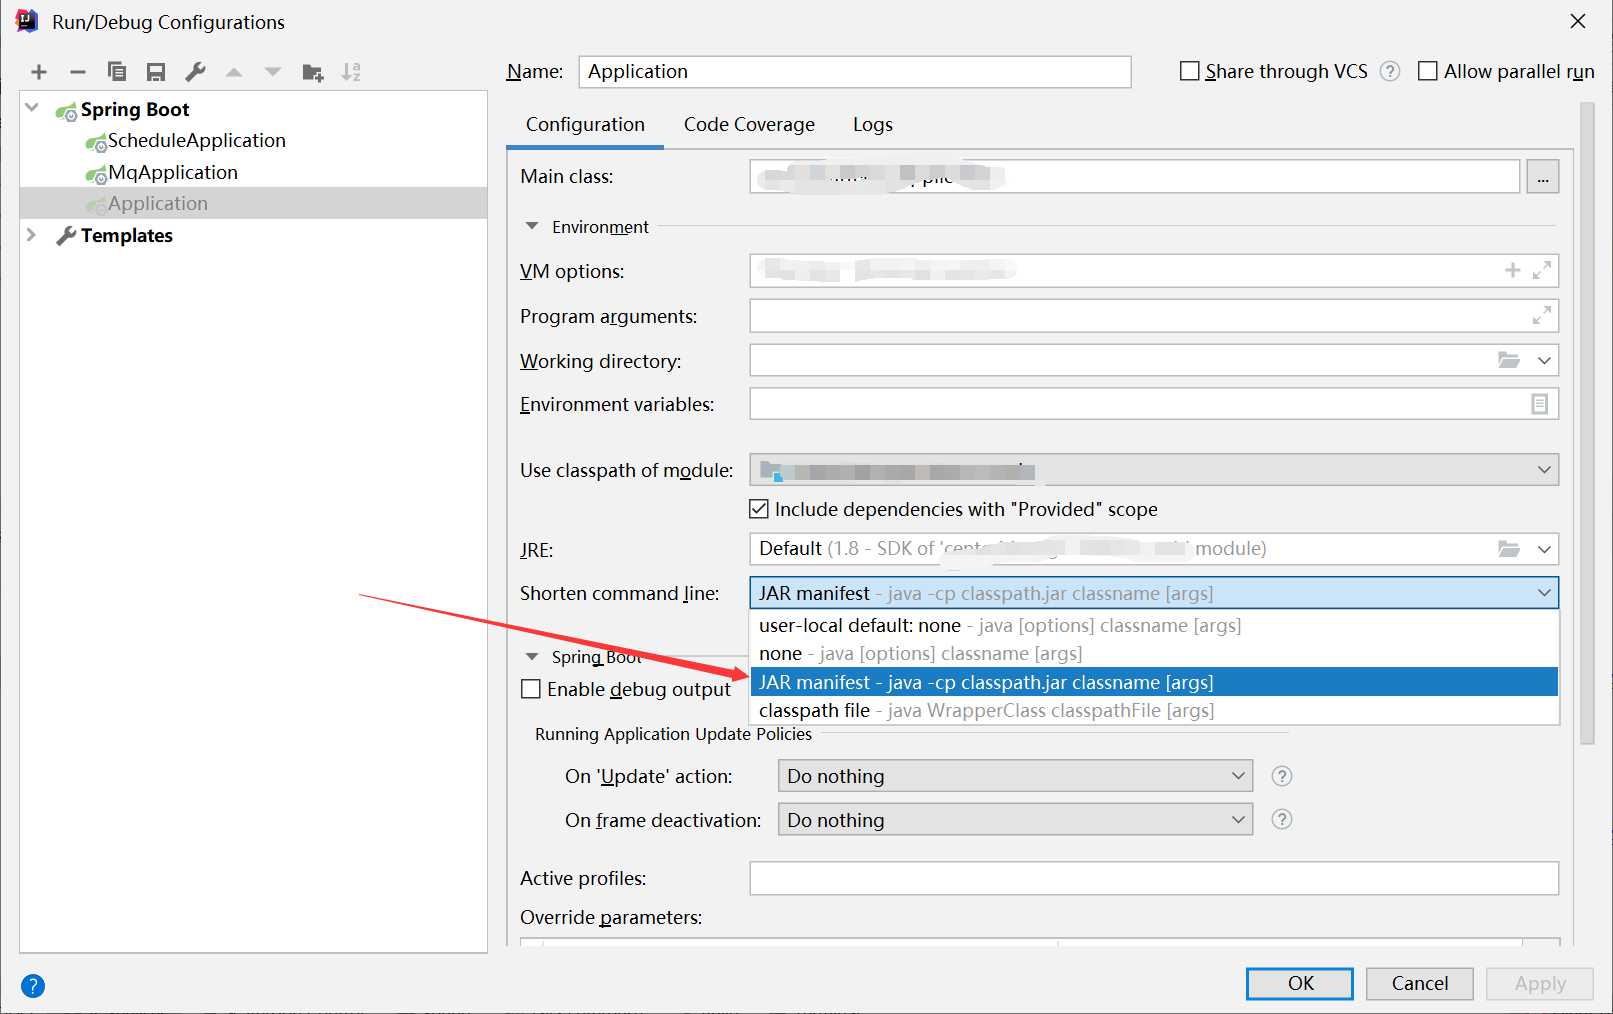Switch to the Code Coverage tab

[x=749, y=125]
